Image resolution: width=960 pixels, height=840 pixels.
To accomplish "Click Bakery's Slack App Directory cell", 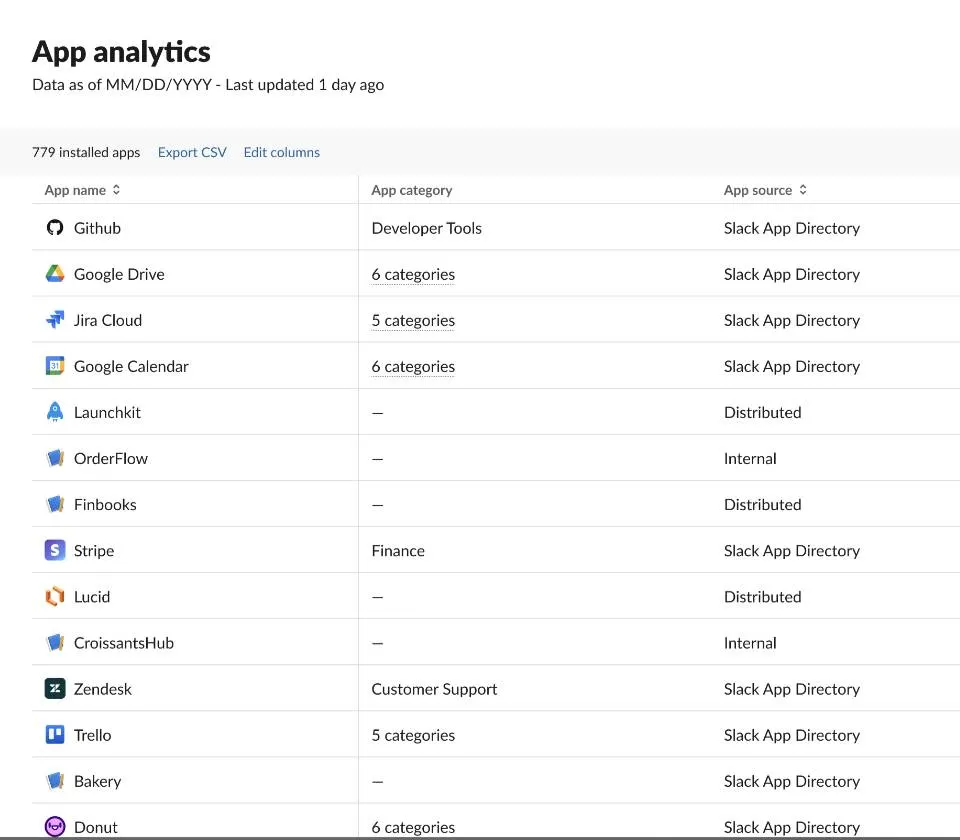I will point(792,781).
